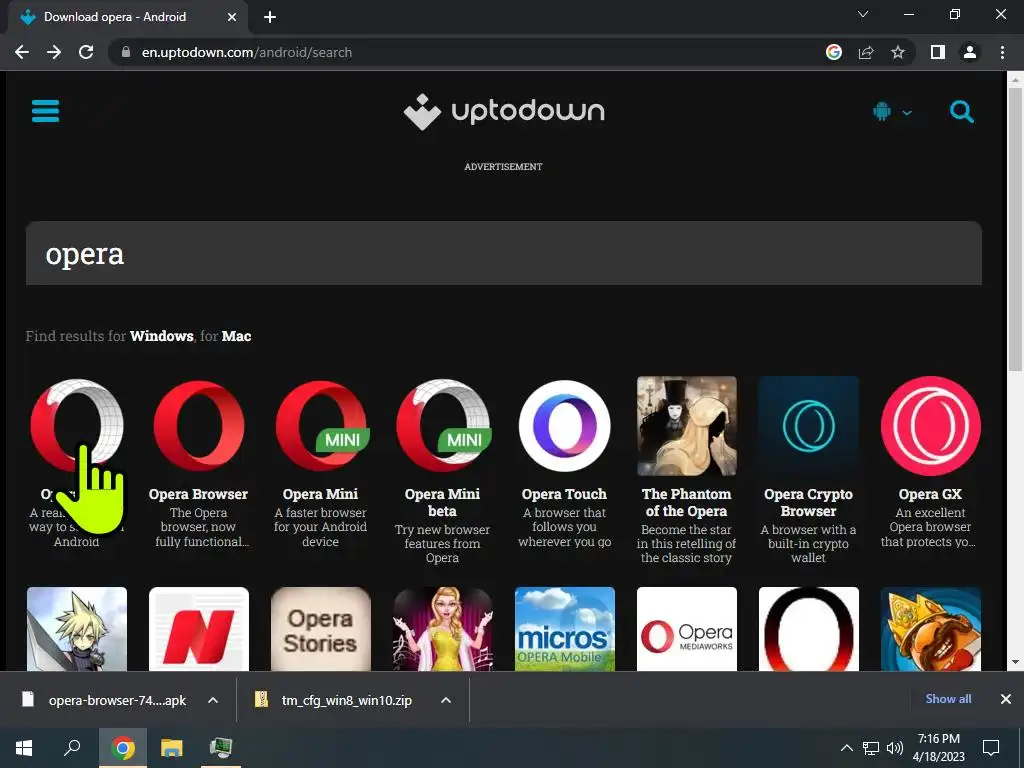Click the blue search magnifier icon
The image size is (1024, 768).
coord(961,112)
